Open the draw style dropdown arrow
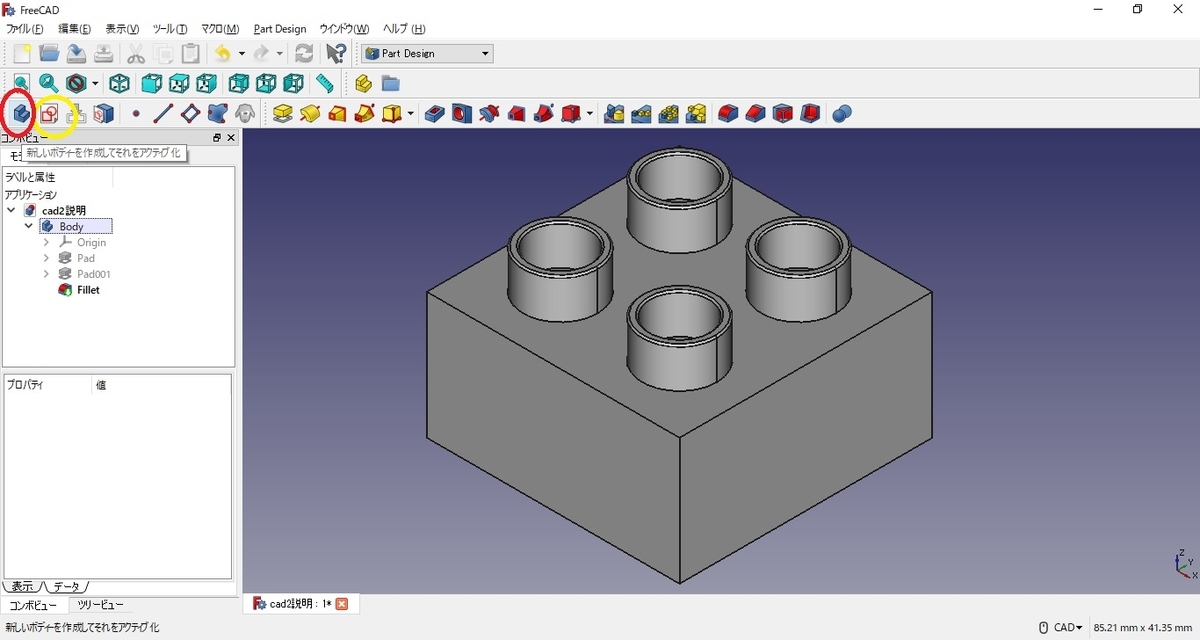This screenshot has width=1200, height=640. pos(95,84)
